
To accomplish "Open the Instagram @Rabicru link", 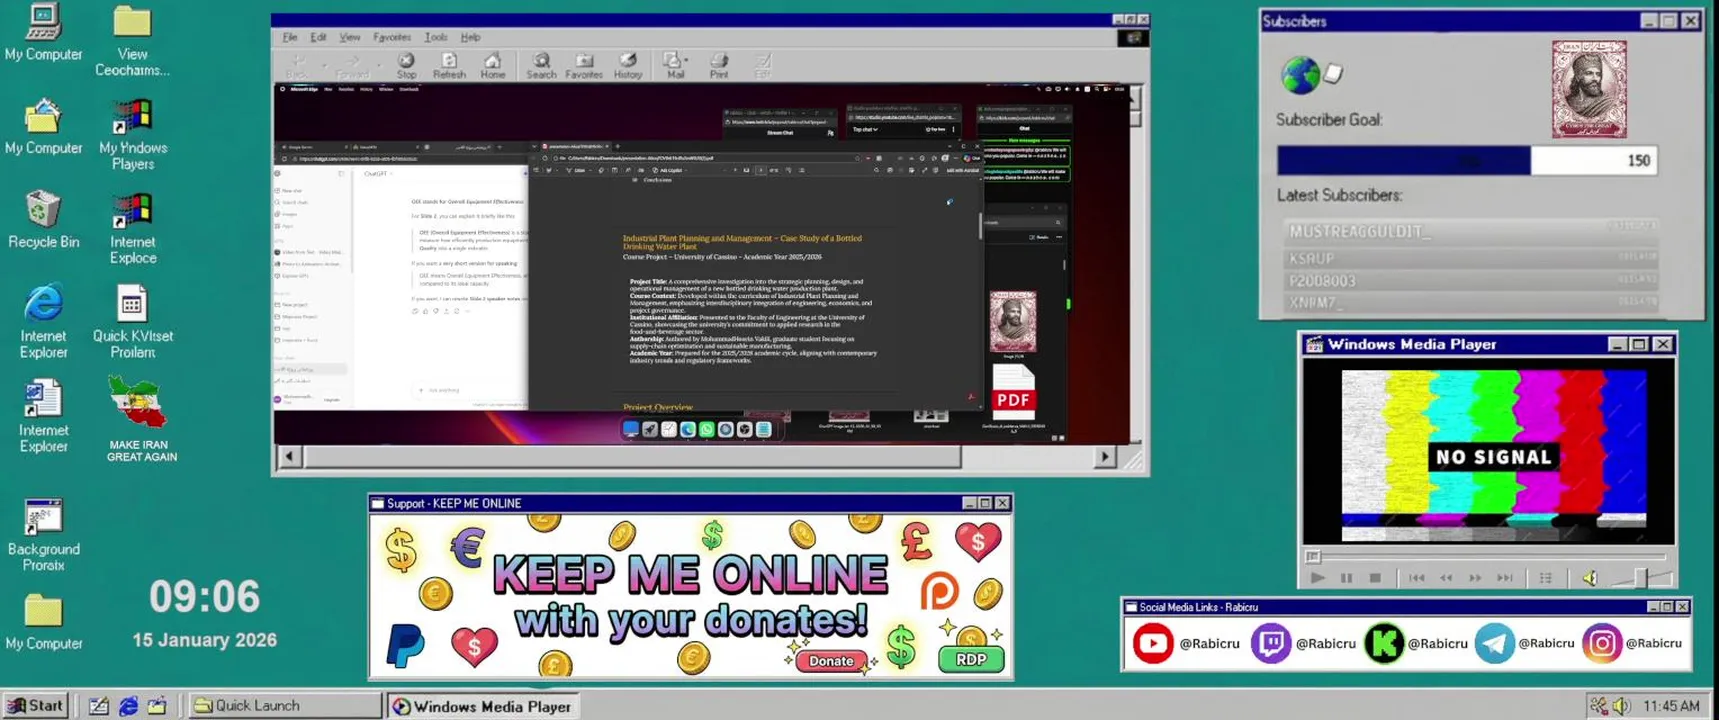I will [1632, 643].
